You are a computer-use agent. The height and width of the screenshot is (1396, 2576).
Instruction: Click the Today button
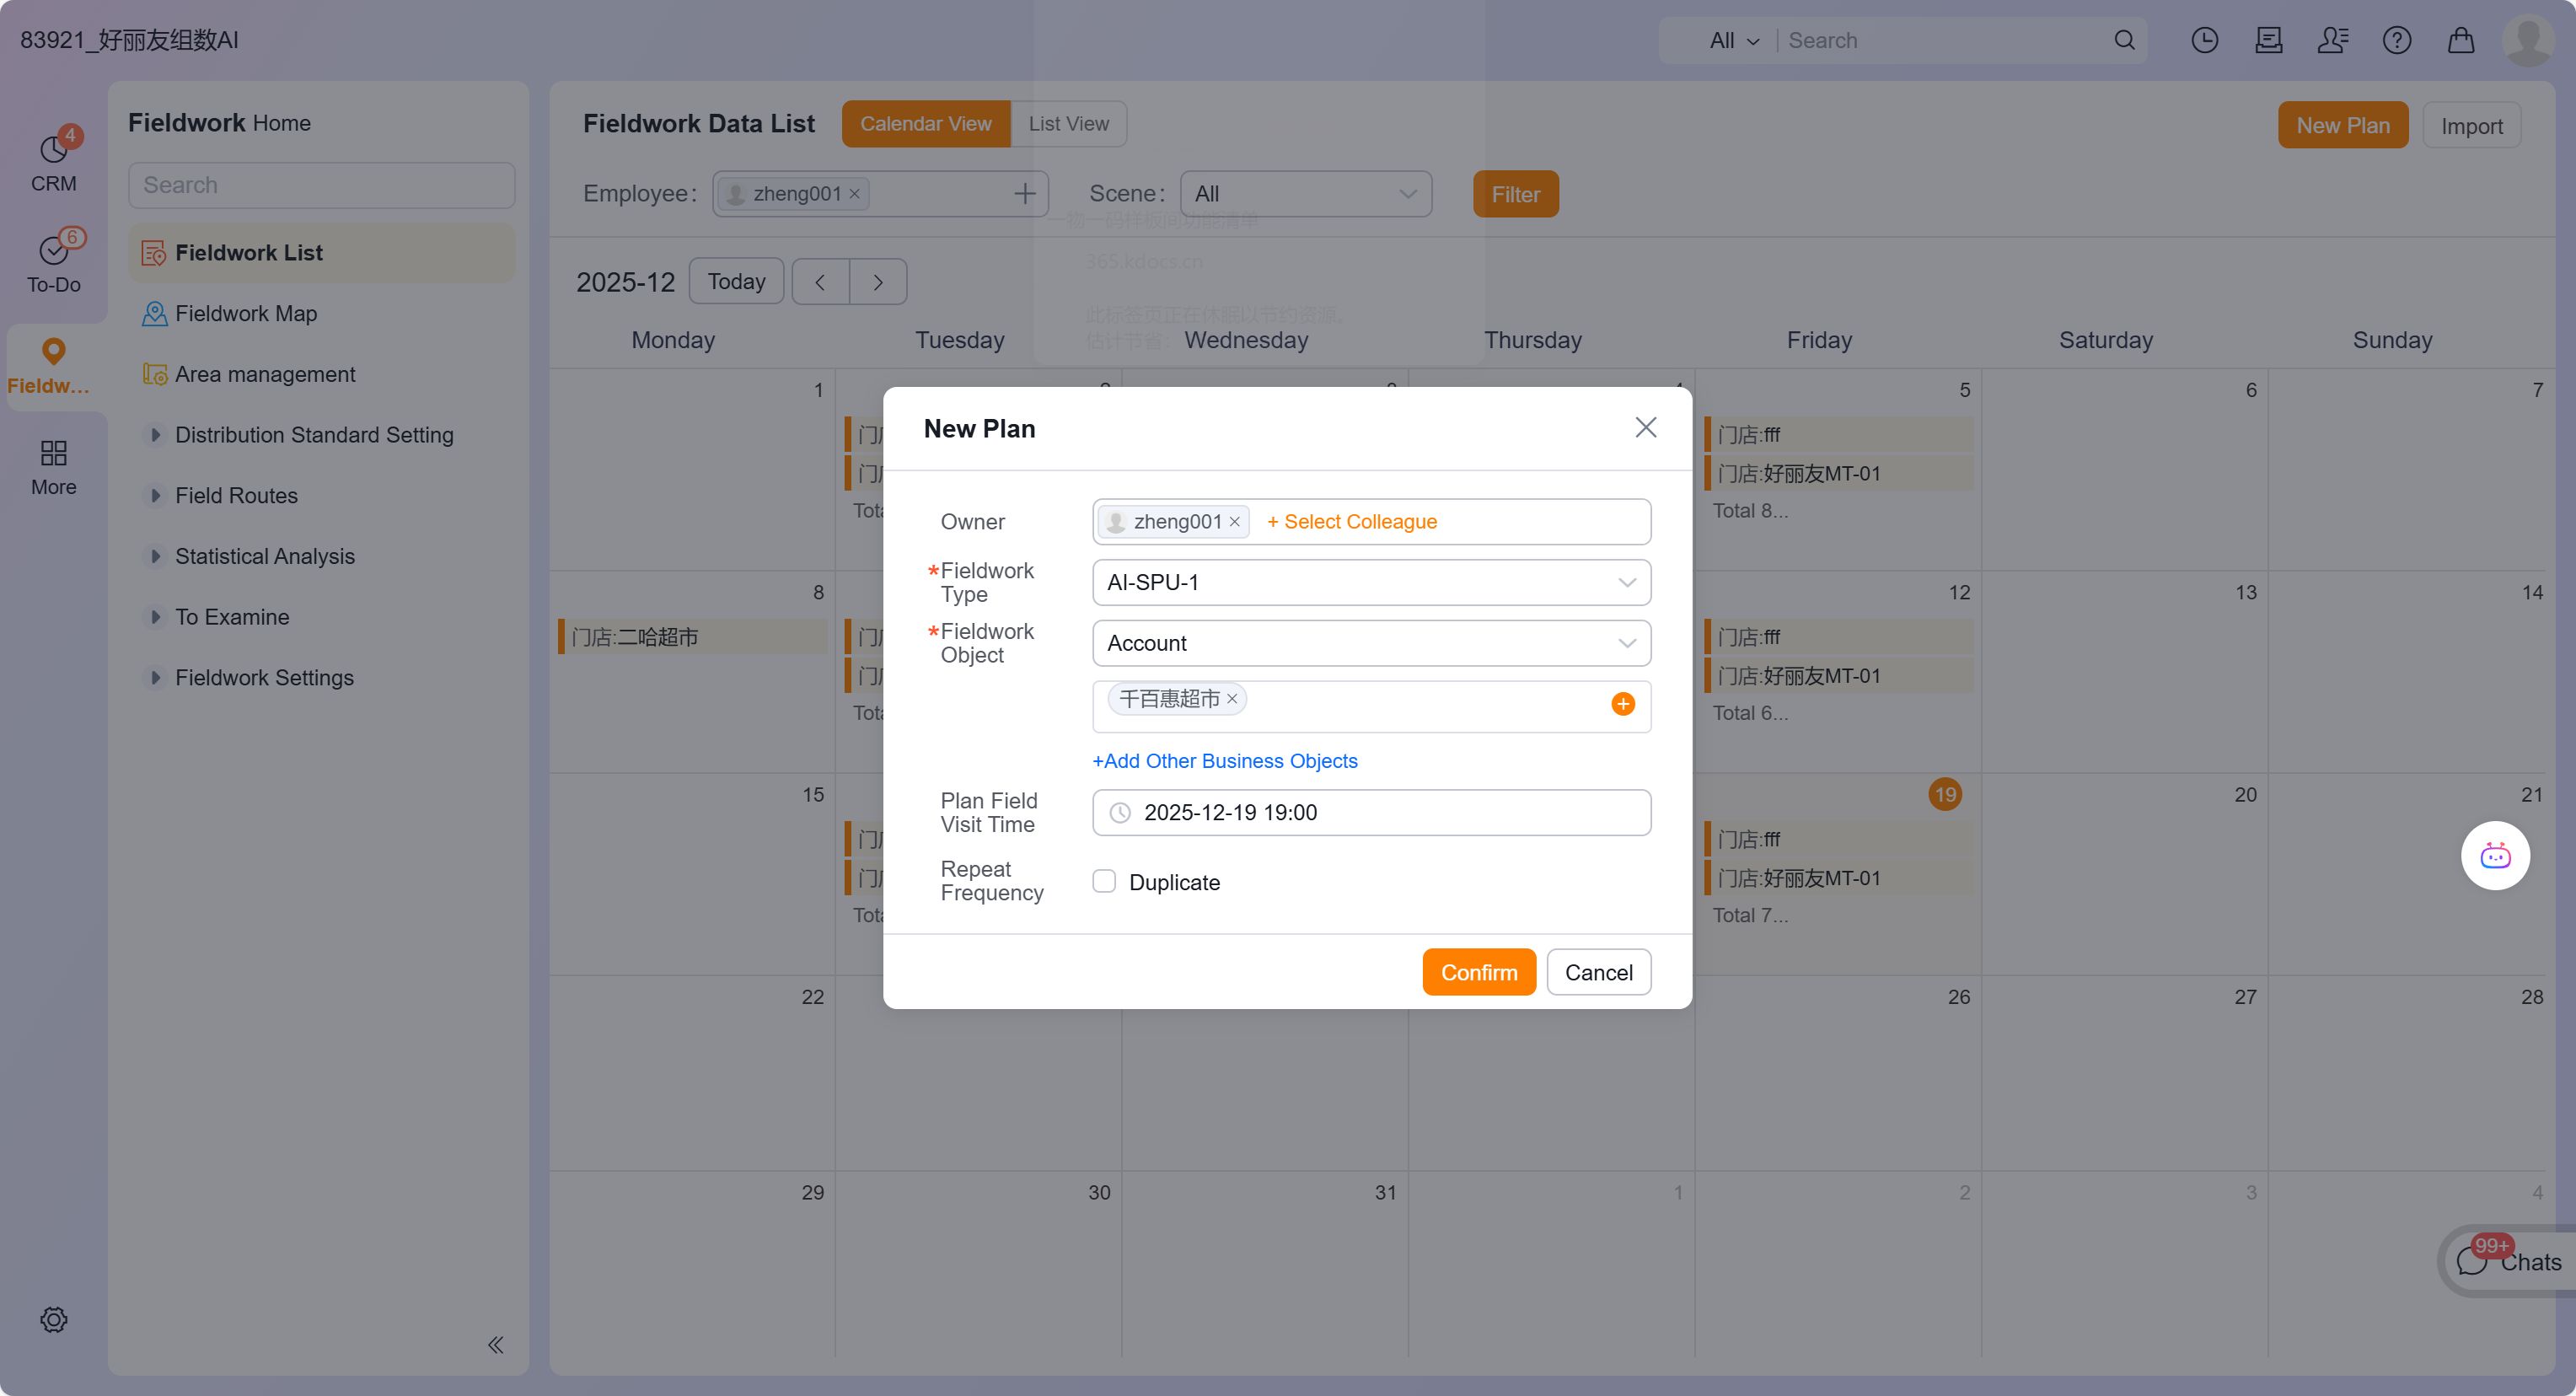736,282
